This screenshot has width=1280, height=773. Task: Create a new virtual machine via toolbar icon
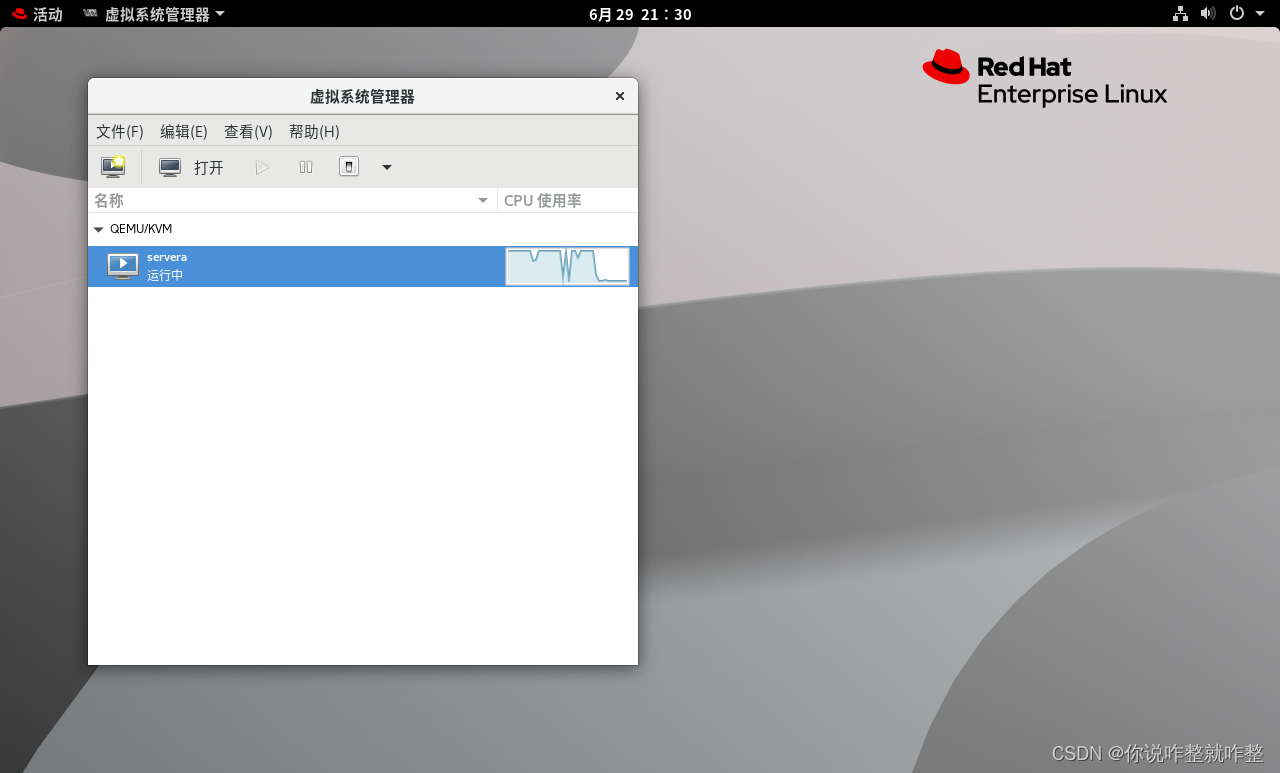[113, 167]
